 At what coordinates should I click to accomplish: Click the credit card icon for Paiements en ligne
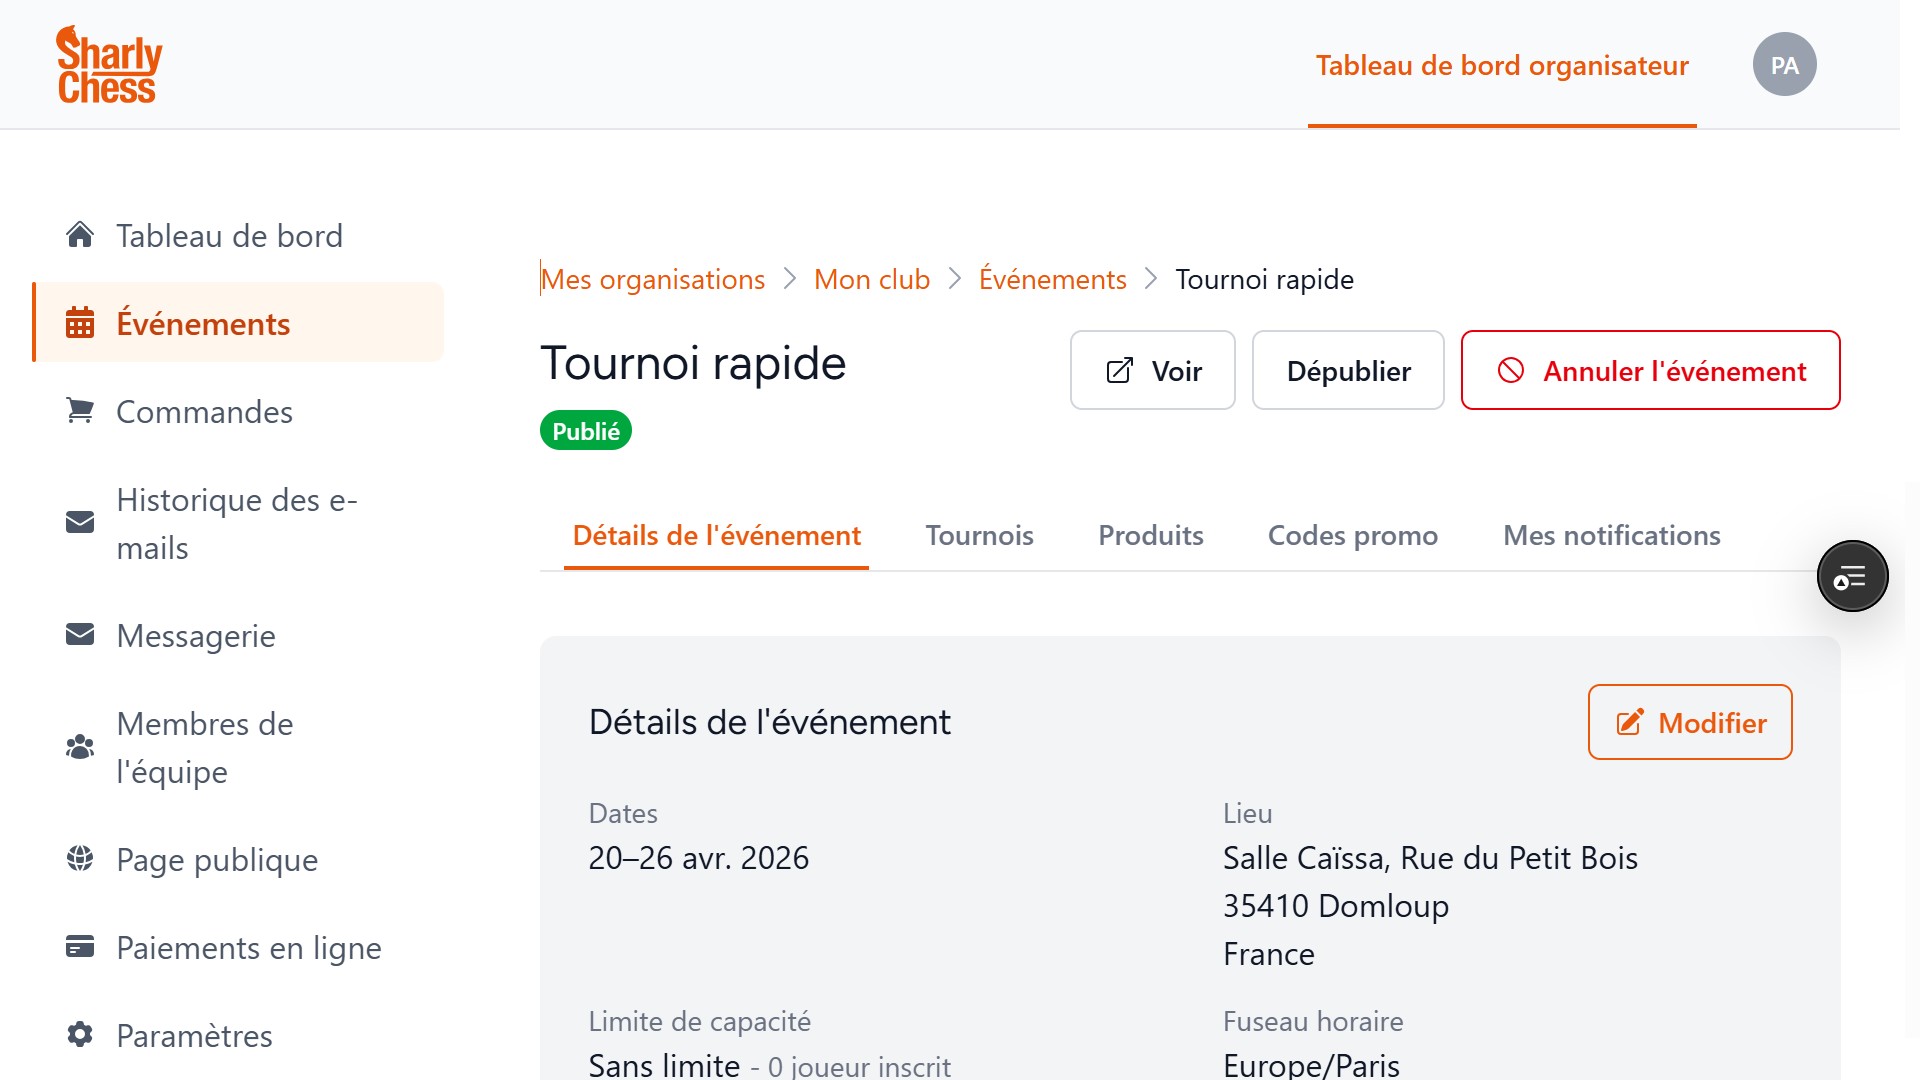coord(80,947)
